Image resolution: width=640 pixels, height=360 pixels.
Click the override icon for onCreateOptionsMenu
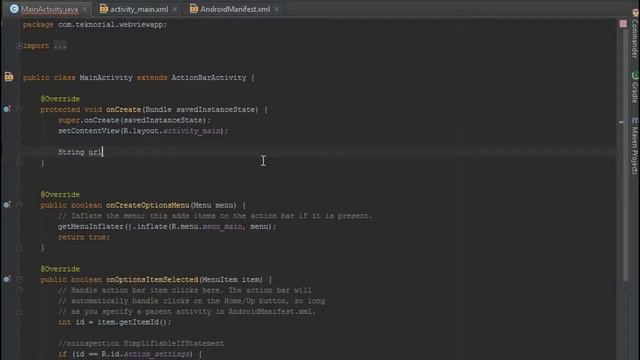7,204
